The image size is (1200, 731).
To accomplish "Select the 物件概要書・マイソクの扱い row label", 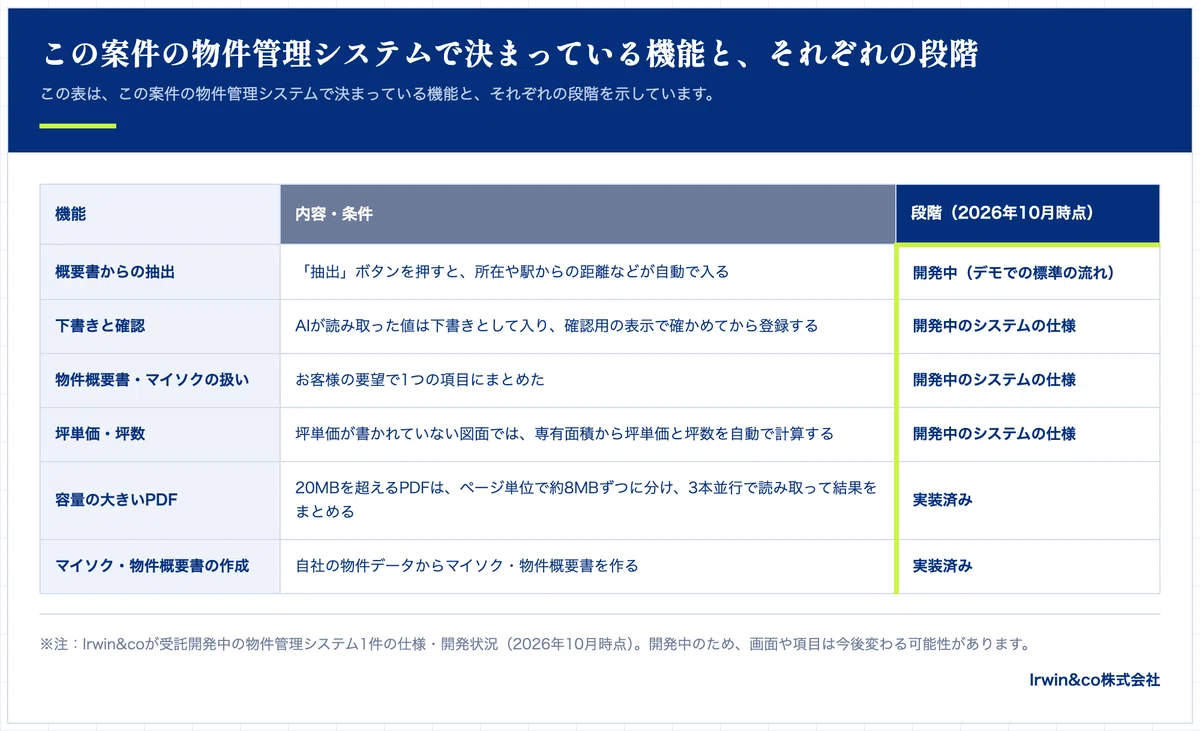I will 152,380.
